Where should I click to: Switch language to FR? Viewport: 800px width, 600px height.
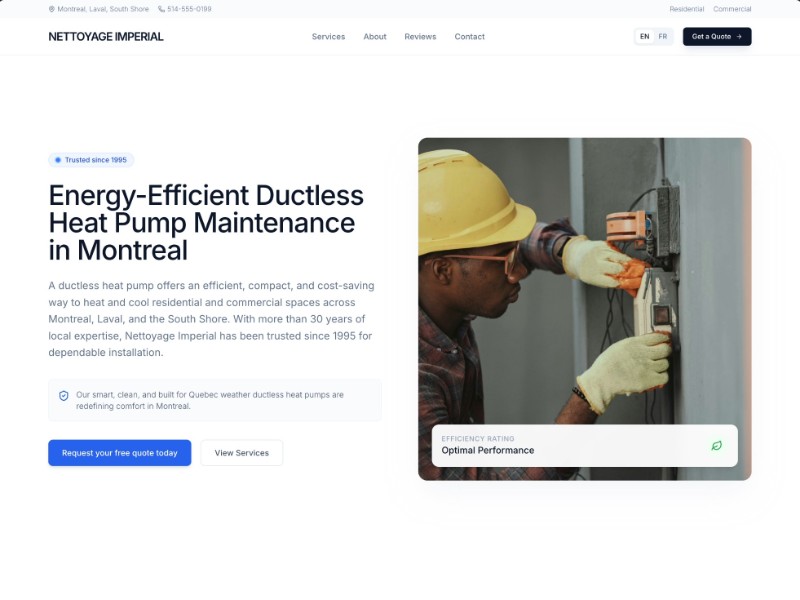click(663, 37)
